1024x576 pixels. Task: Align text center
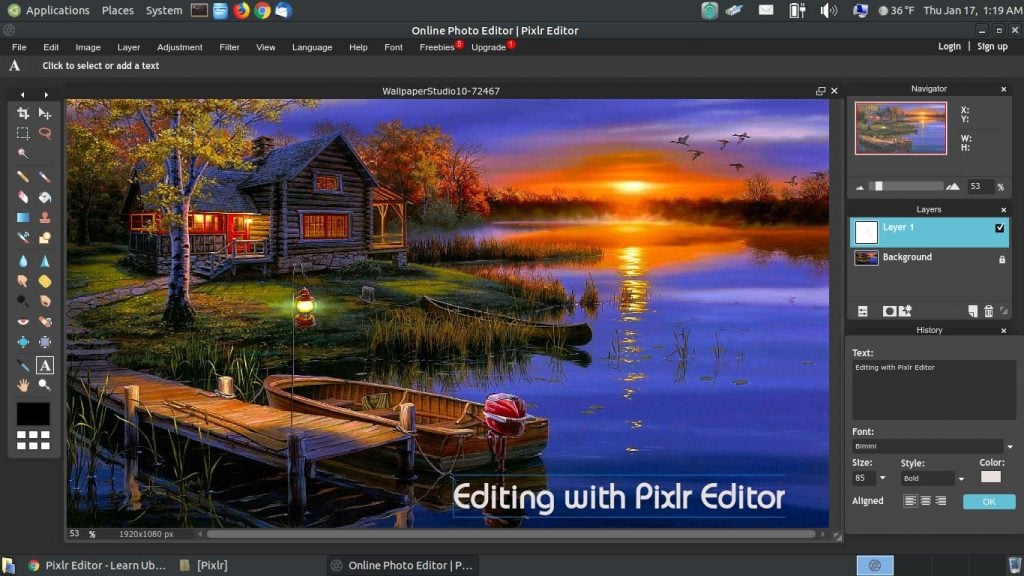(925, 501)
